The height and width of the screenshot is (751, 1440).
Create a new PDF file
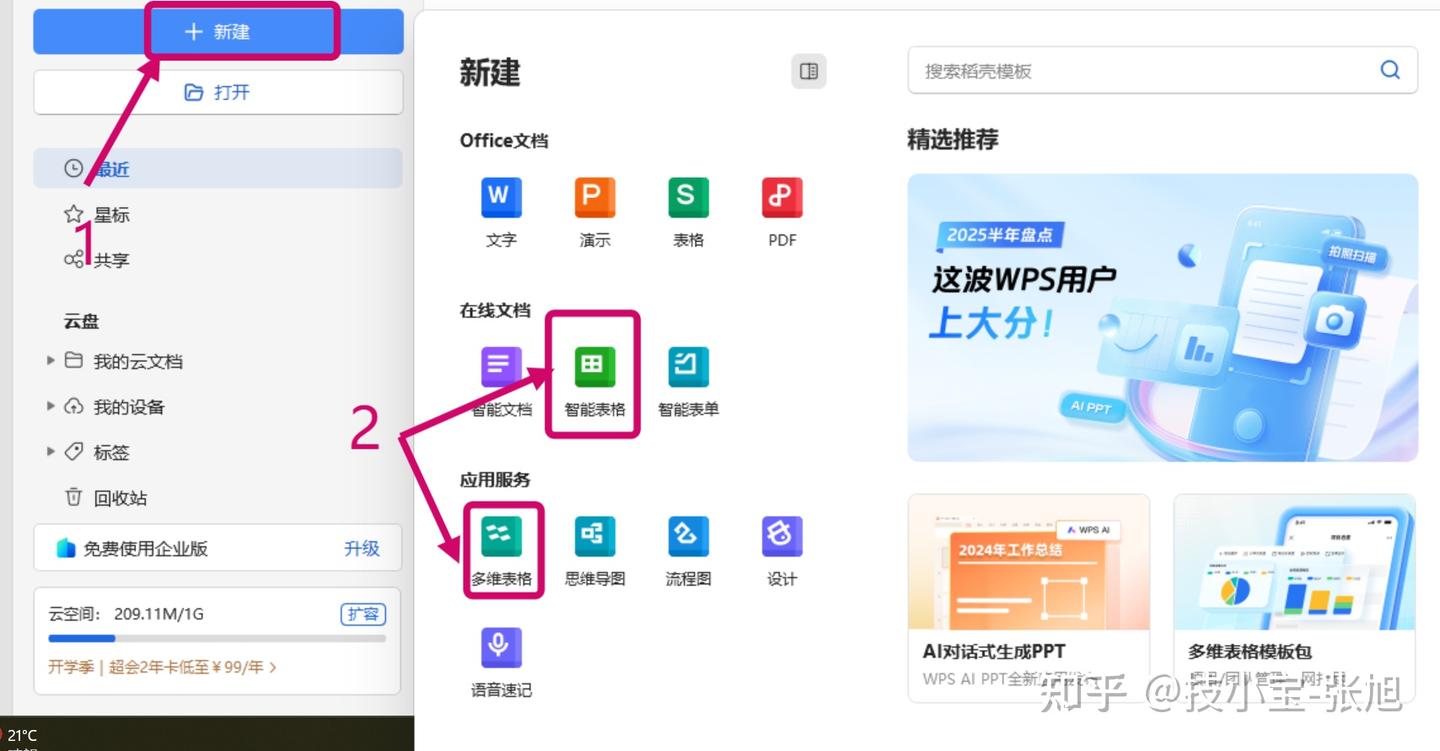click(x=782, y=212)
